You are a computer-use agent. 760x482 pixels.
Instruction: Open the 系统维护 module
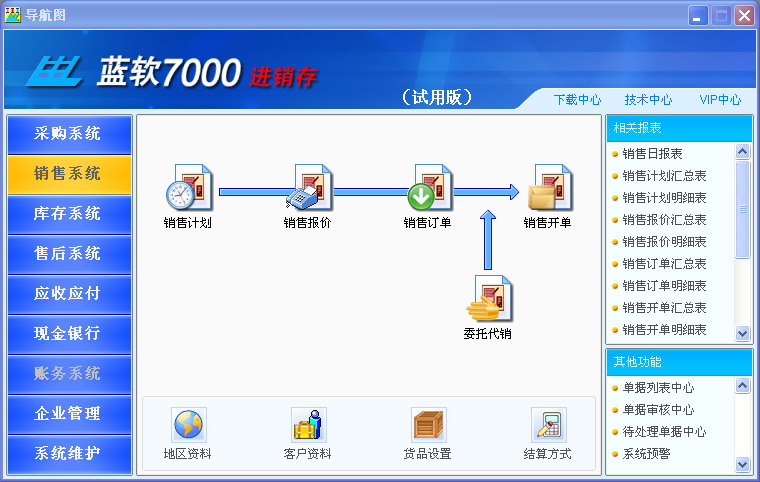click(69, 454)
